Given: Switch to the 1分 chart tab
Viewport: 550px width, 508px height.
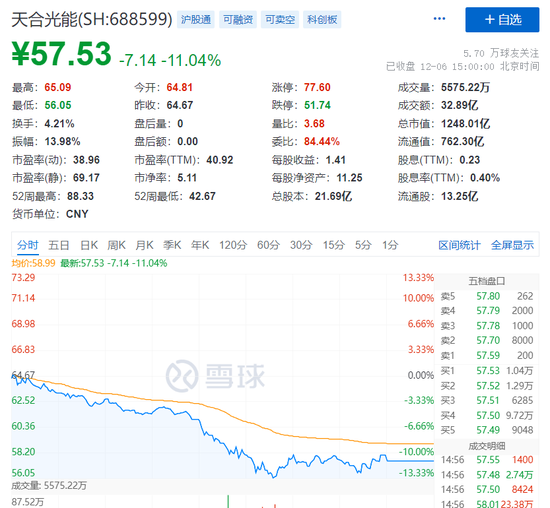Looking at the screenshot, I should click(x=390, y=245).
